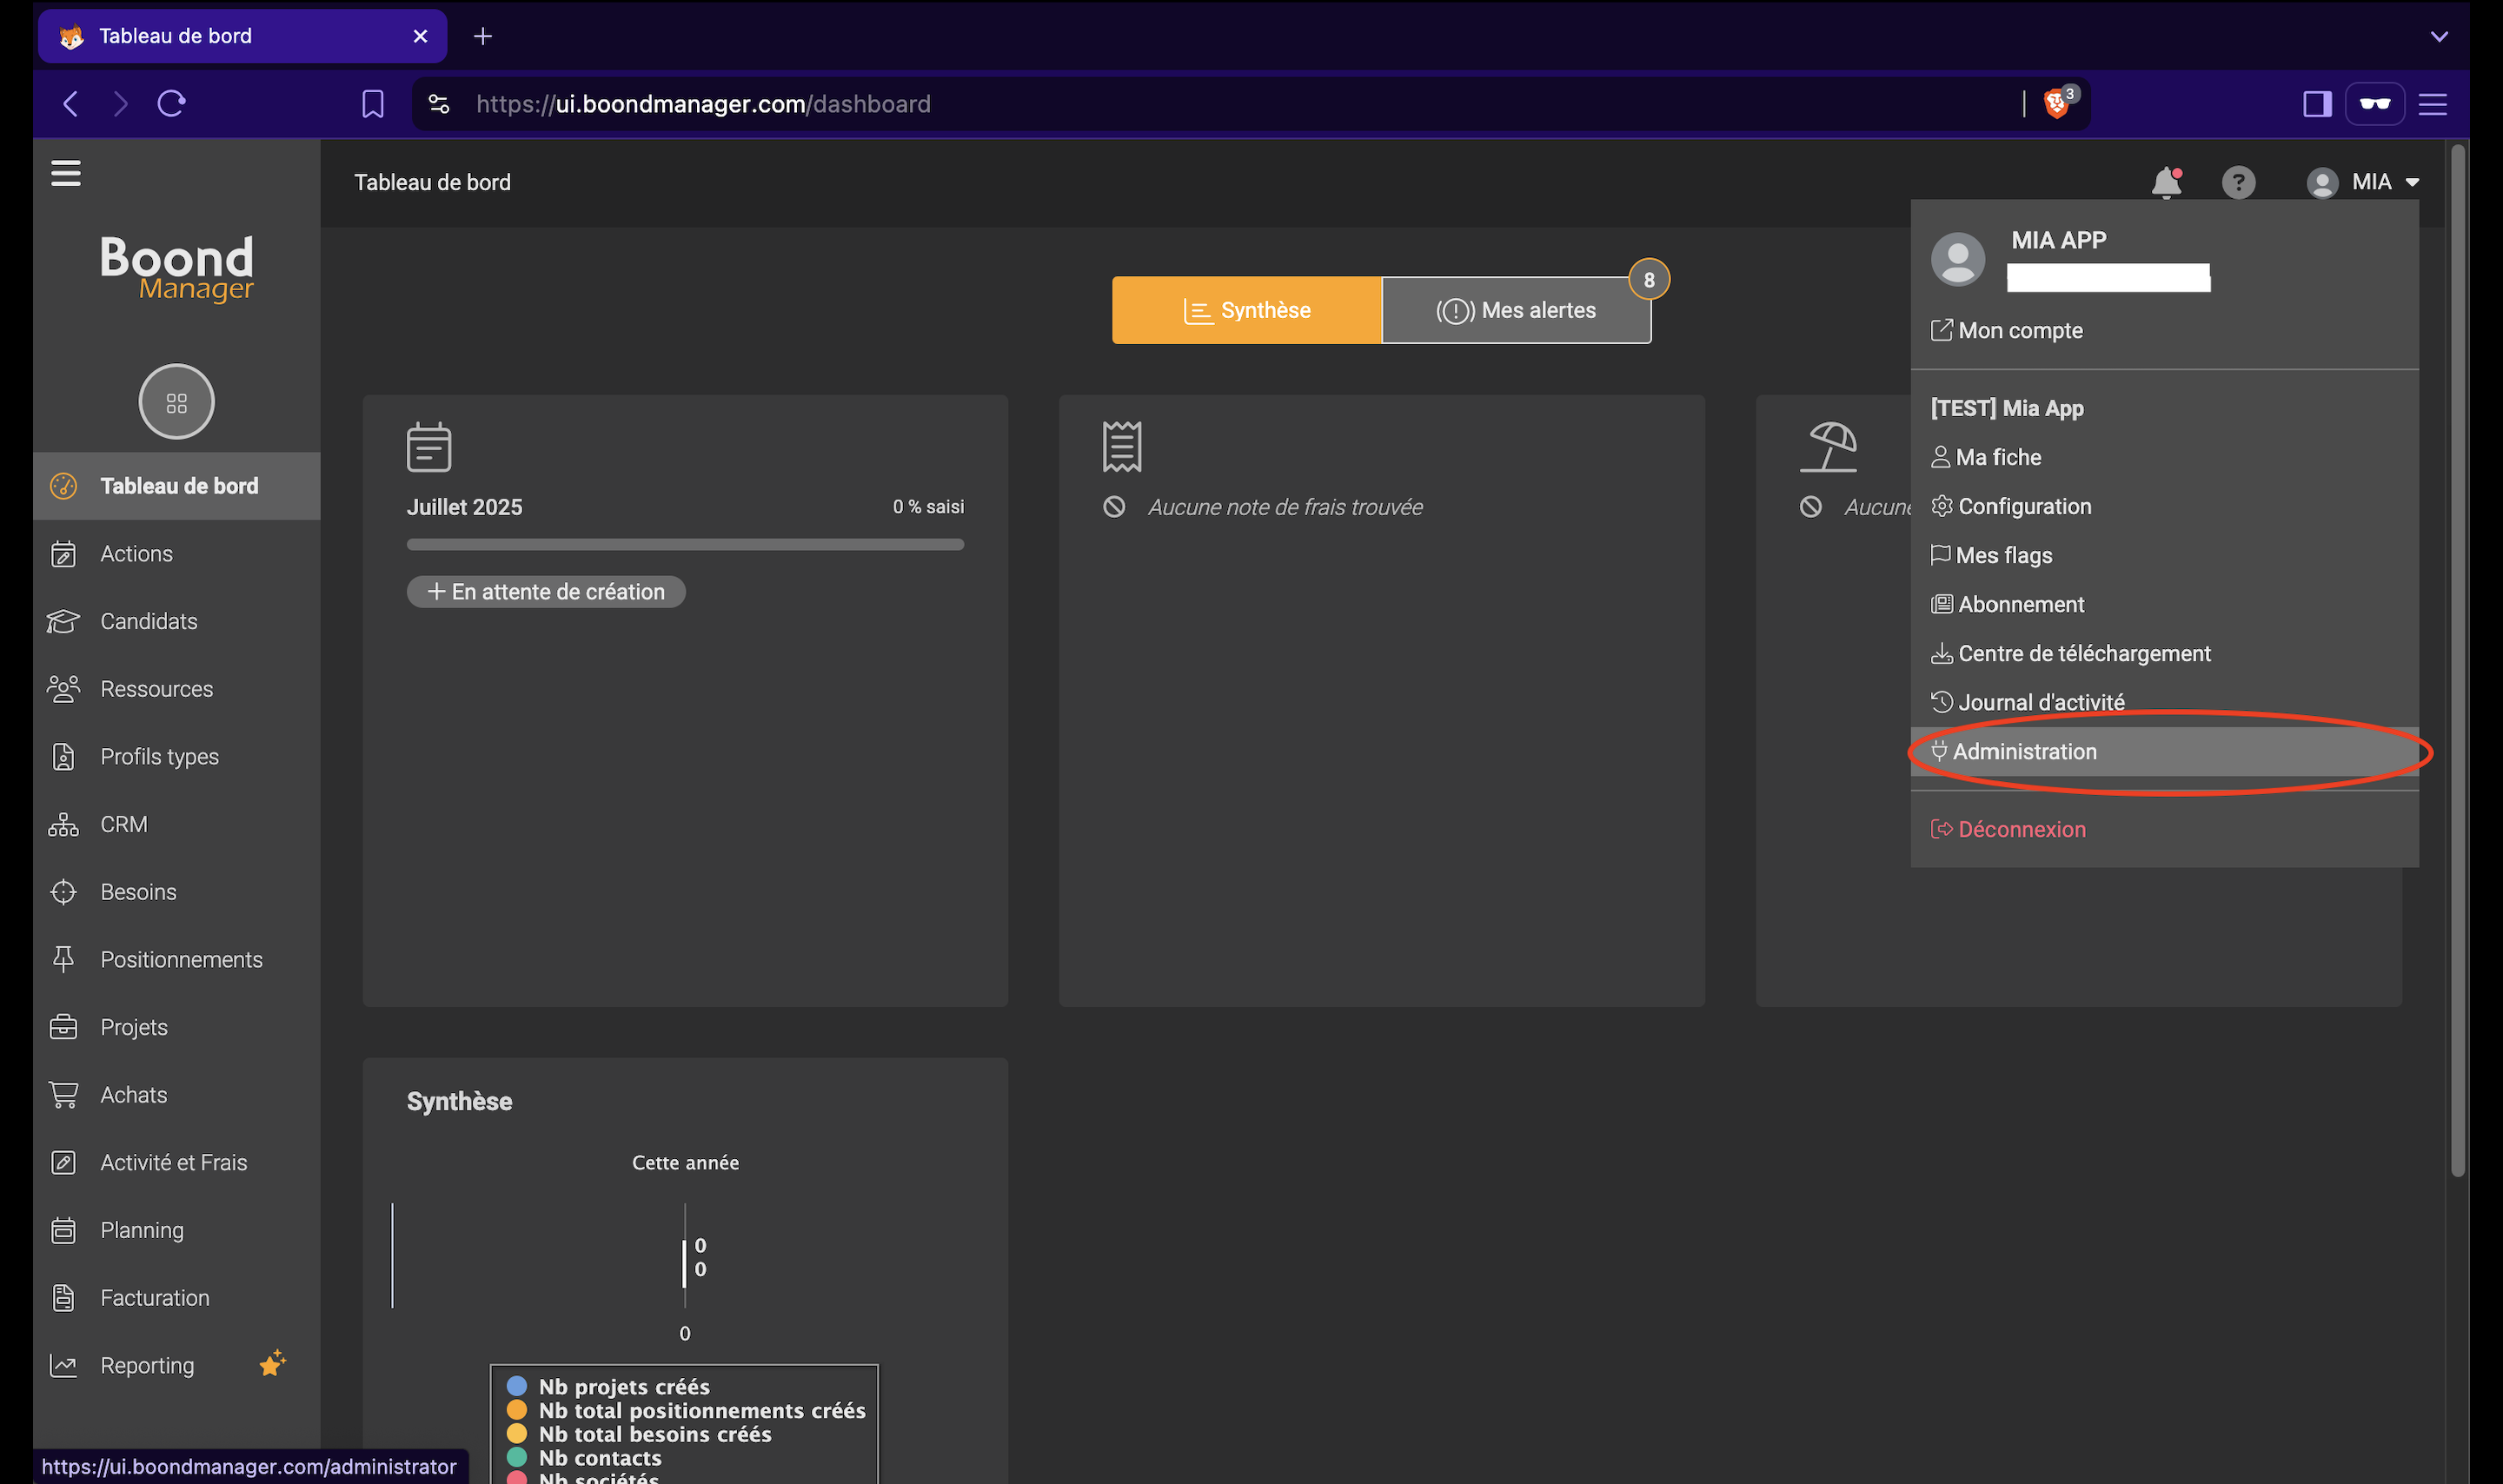Viewport: 2503px width, 1484px height.
Task: Toggle the hamburger sidebar menu
Action: coord(66,174)
